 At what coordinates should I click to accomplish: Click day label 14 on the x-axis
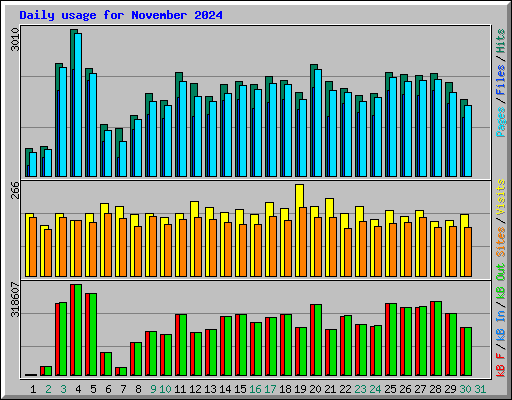pyautogui.click(x=225, y=389)
